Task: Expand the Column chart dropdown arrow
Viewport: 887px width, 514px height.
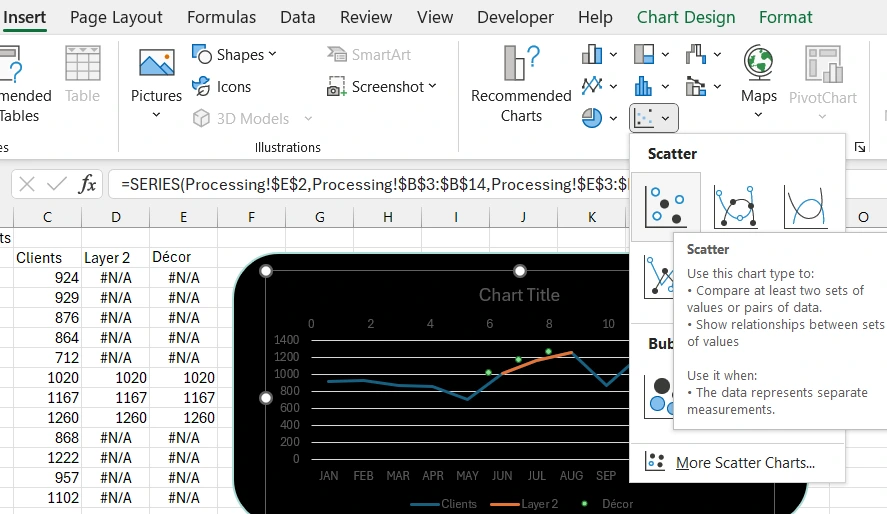Action: 612,54
